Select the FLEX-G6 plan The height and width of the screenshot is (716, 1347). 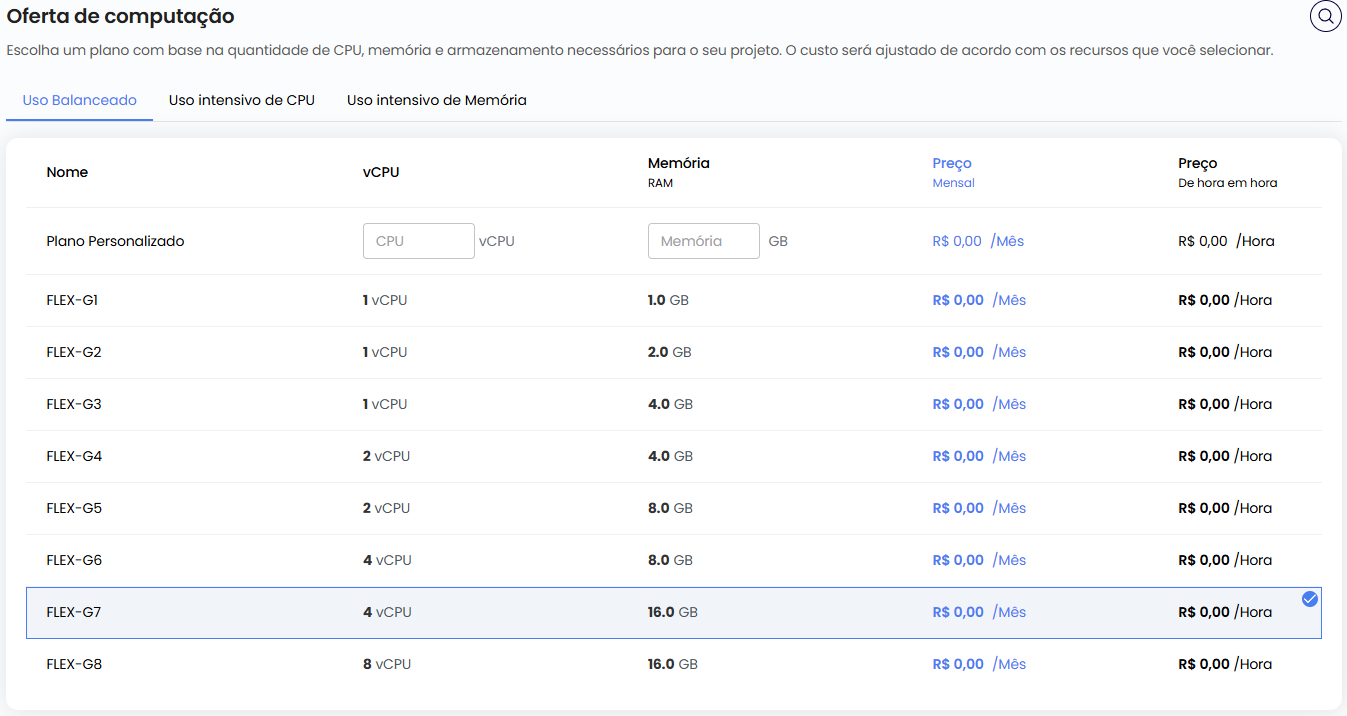tap(674, 560)
